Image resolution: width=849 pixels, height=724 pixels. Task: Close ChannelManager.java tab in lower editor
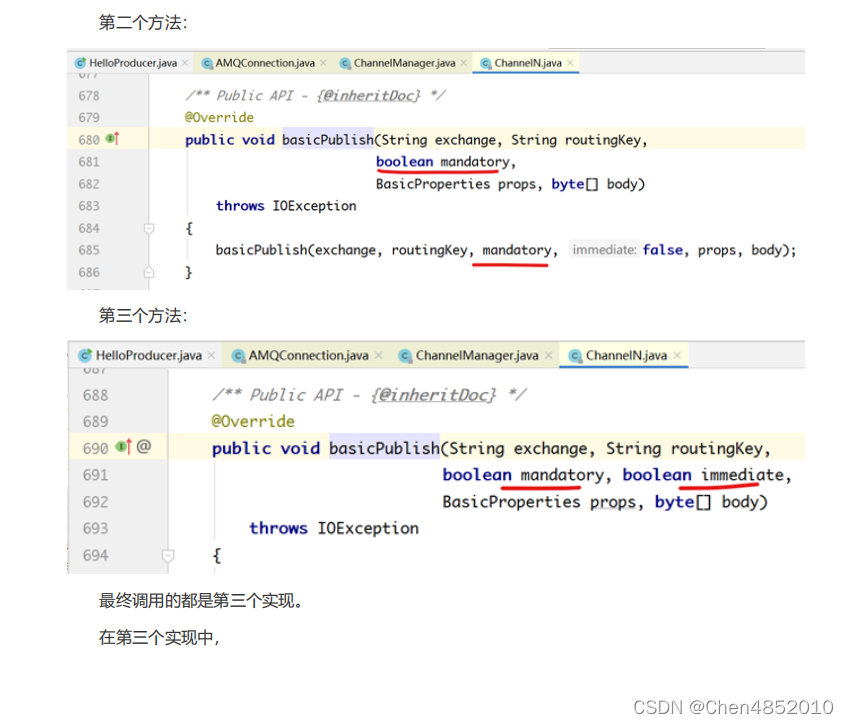tap(549, 355)
